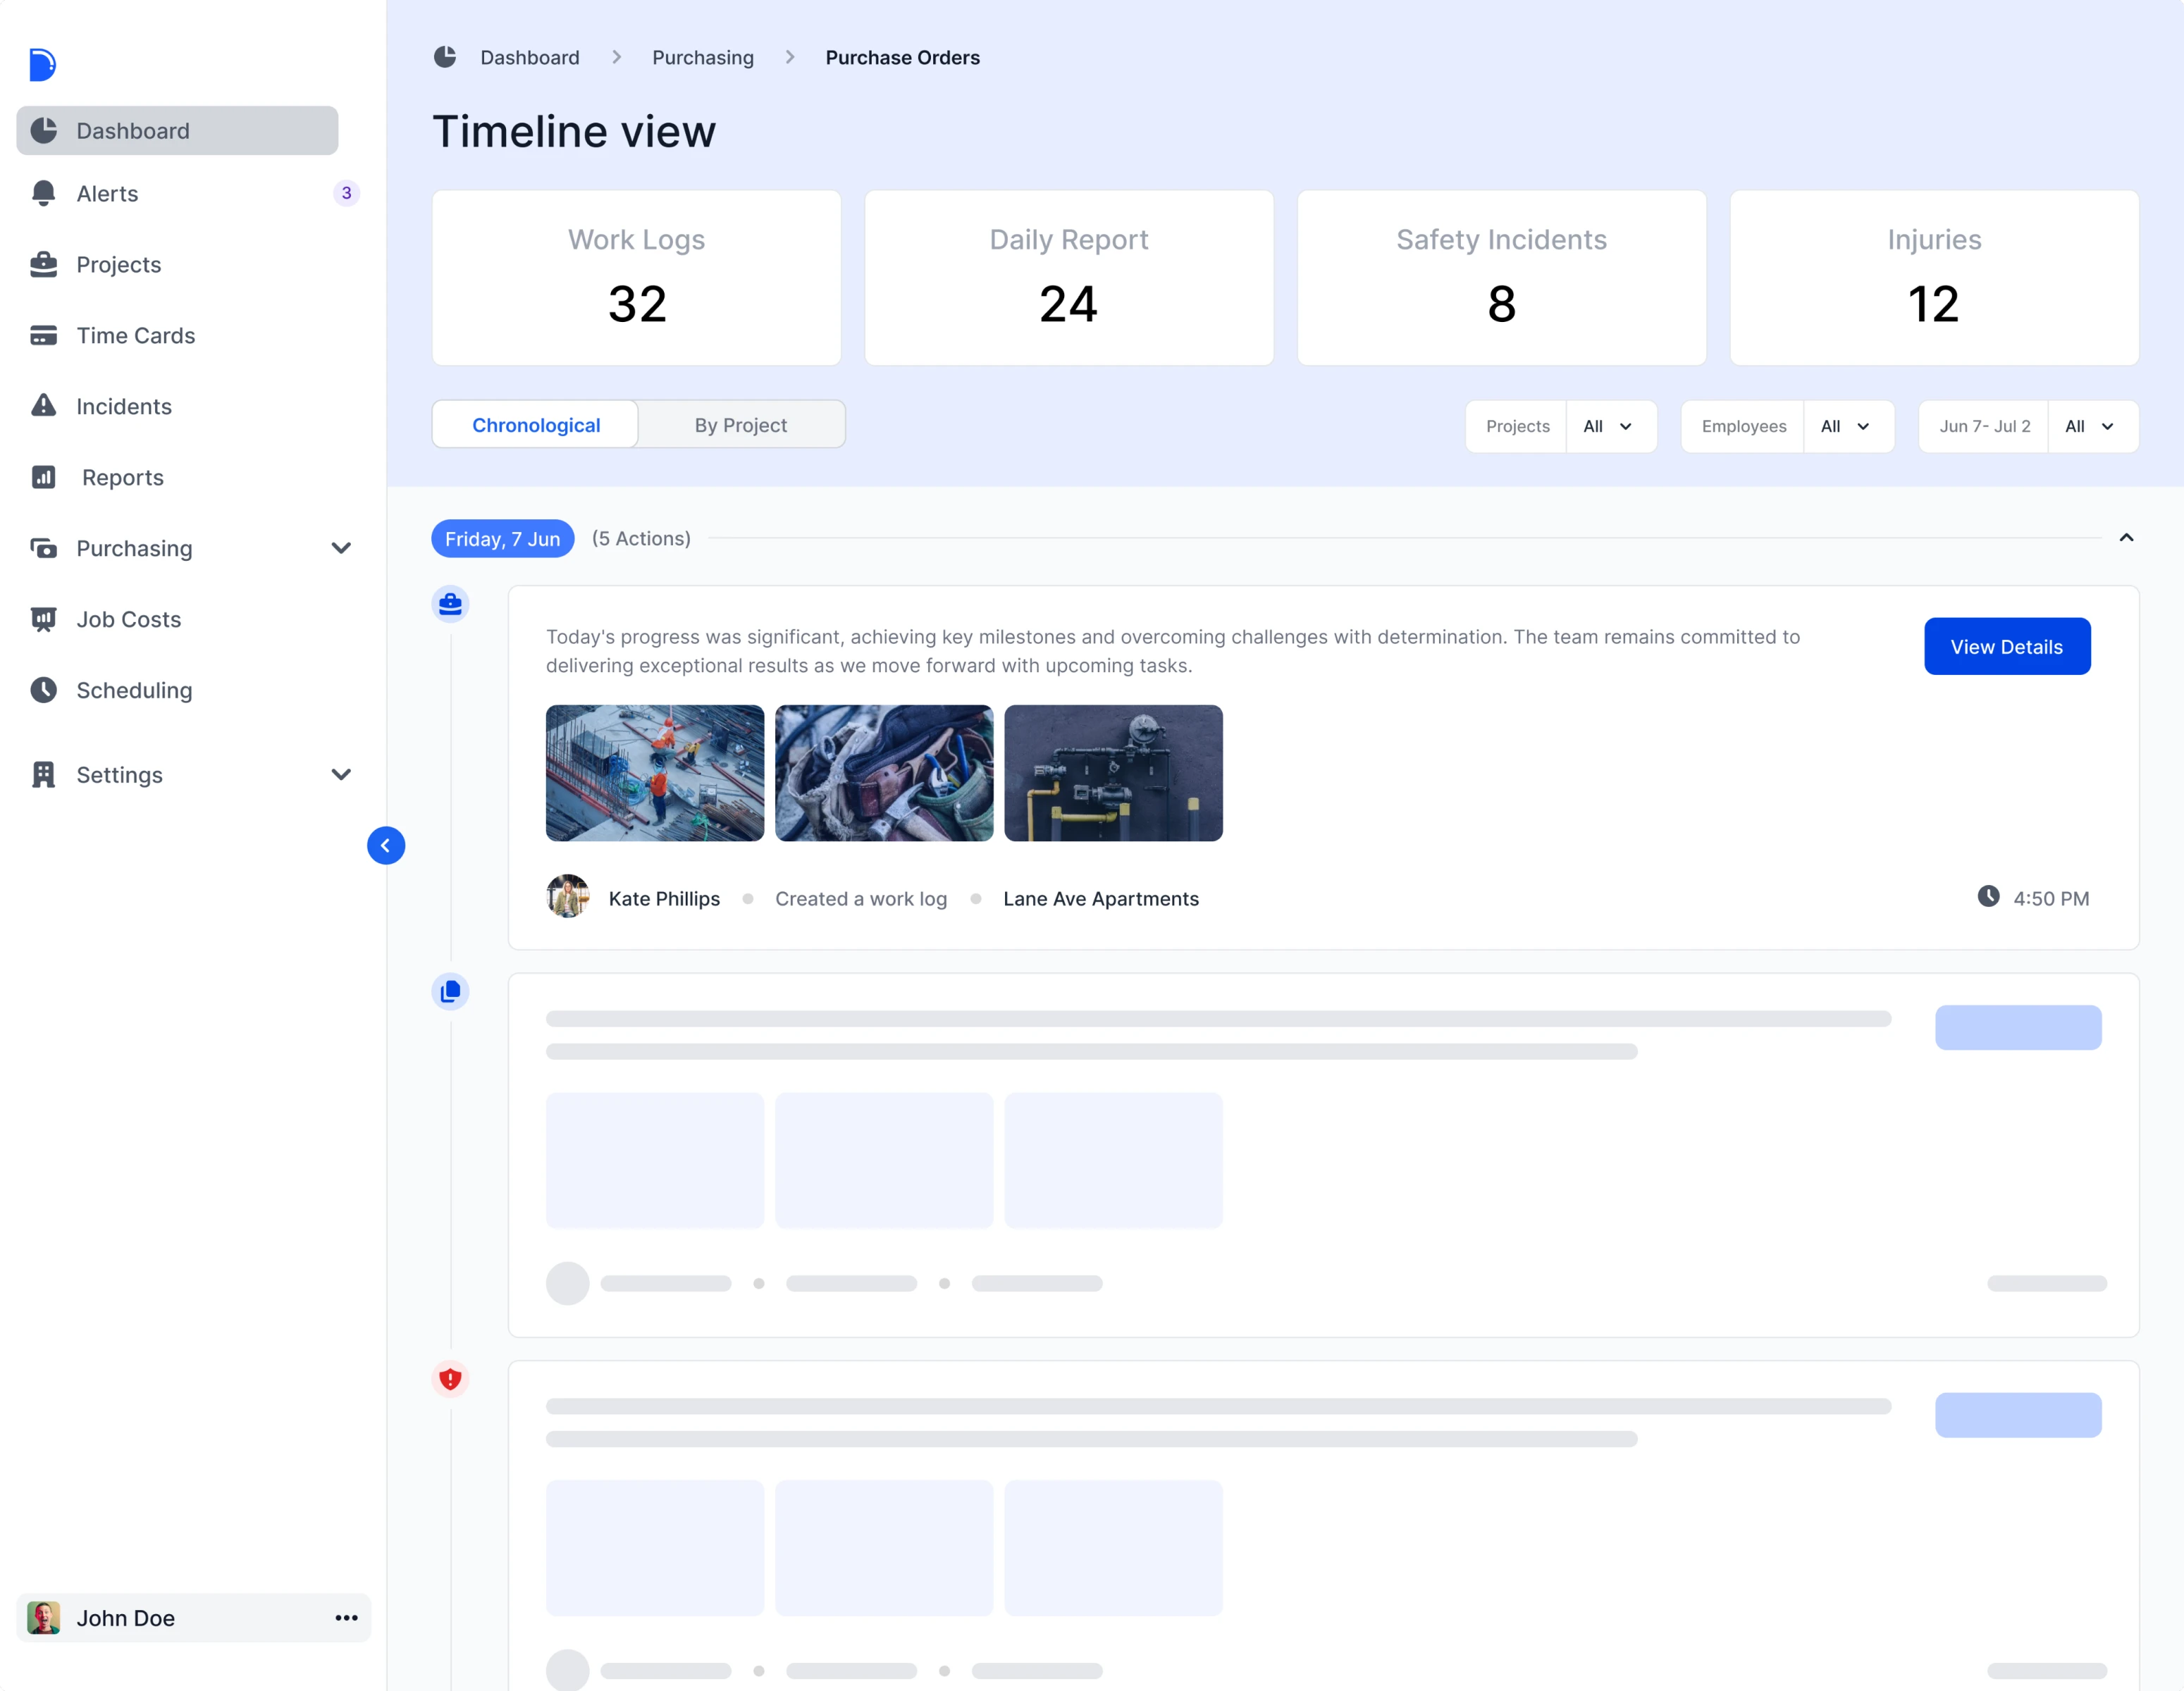Switch to the By Project view

click(x=741, y=424)
